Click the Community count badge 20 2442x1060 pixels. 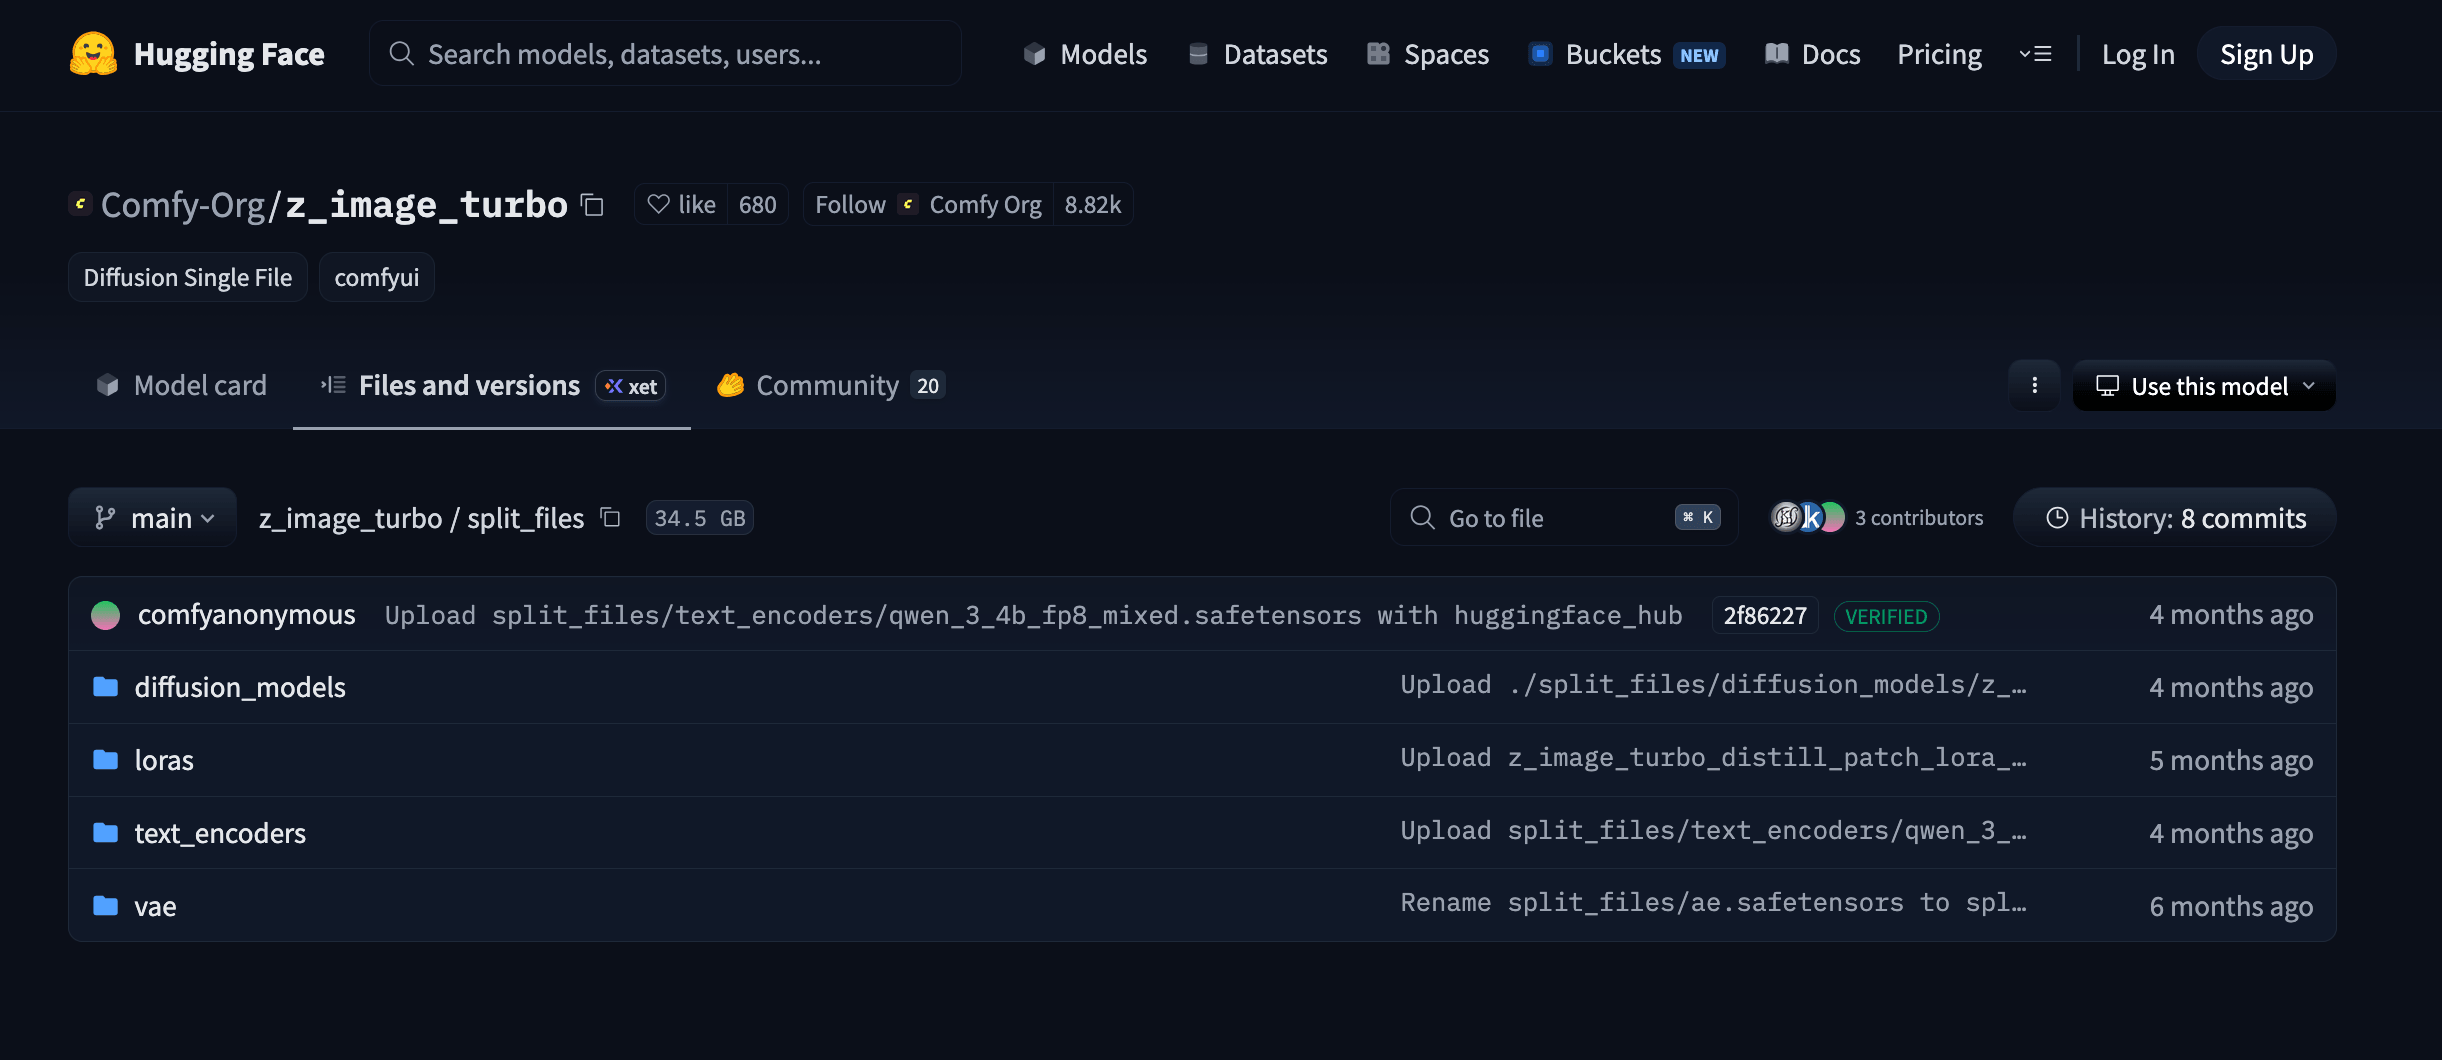pyautogui.click(x=928, y=385)
